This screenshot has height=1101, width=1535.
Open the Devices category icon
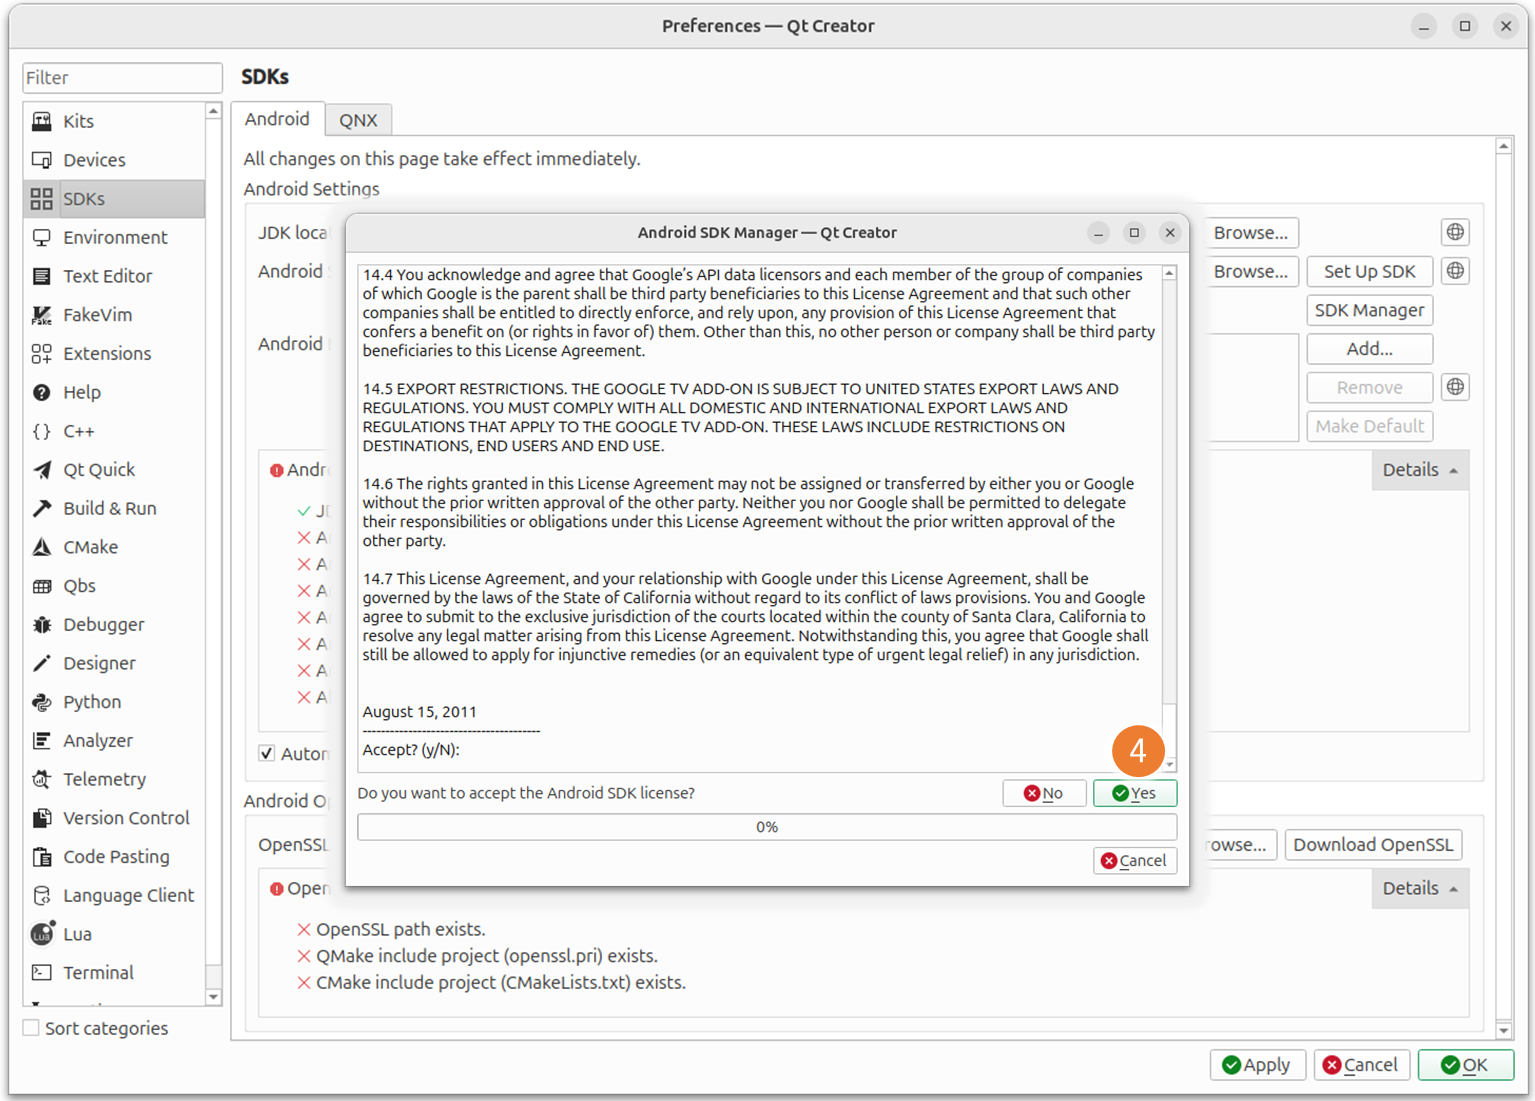click(x=42, y=160)
